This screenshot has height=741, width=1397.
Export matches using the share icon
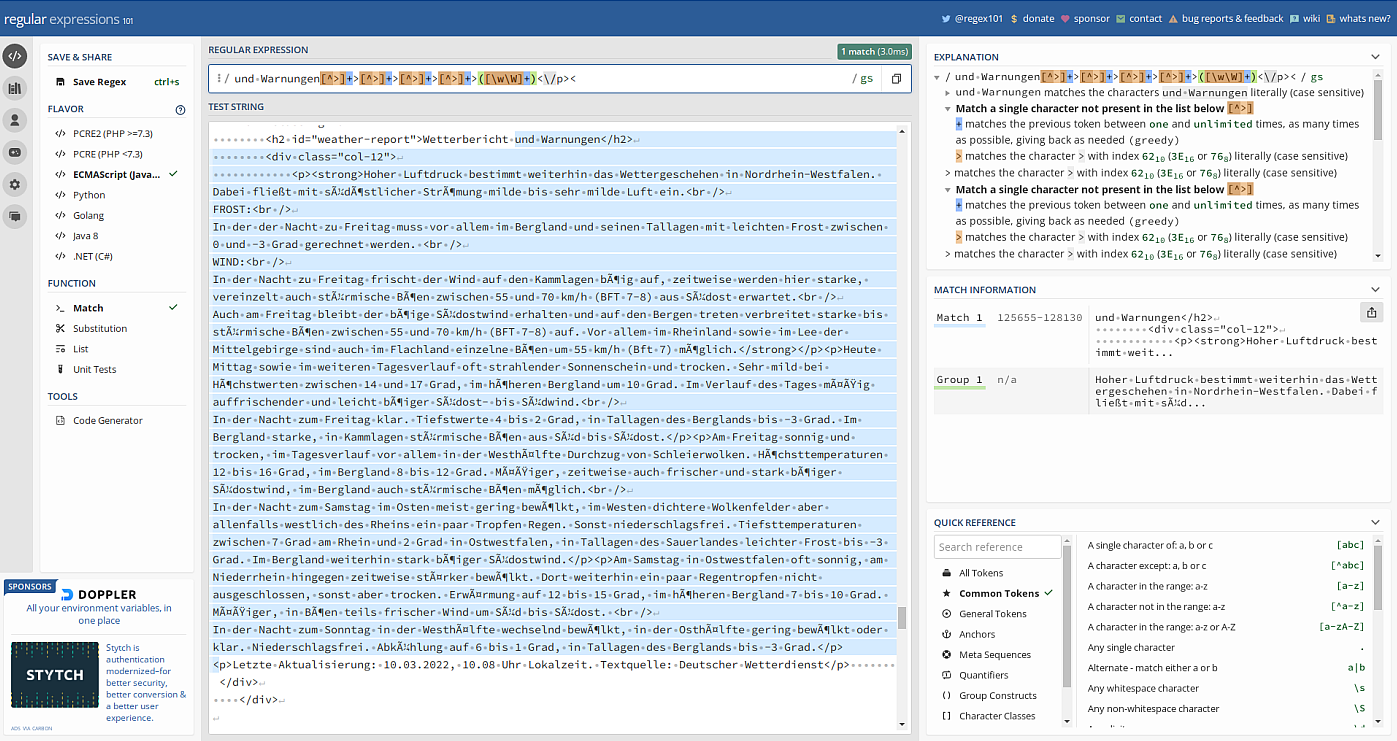1370,313
